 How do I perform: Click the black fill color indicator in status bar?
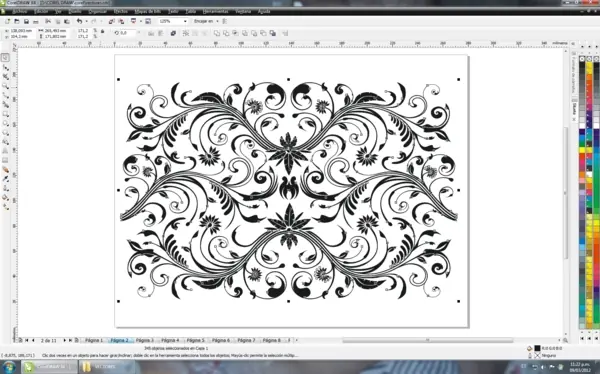[537, 348]
